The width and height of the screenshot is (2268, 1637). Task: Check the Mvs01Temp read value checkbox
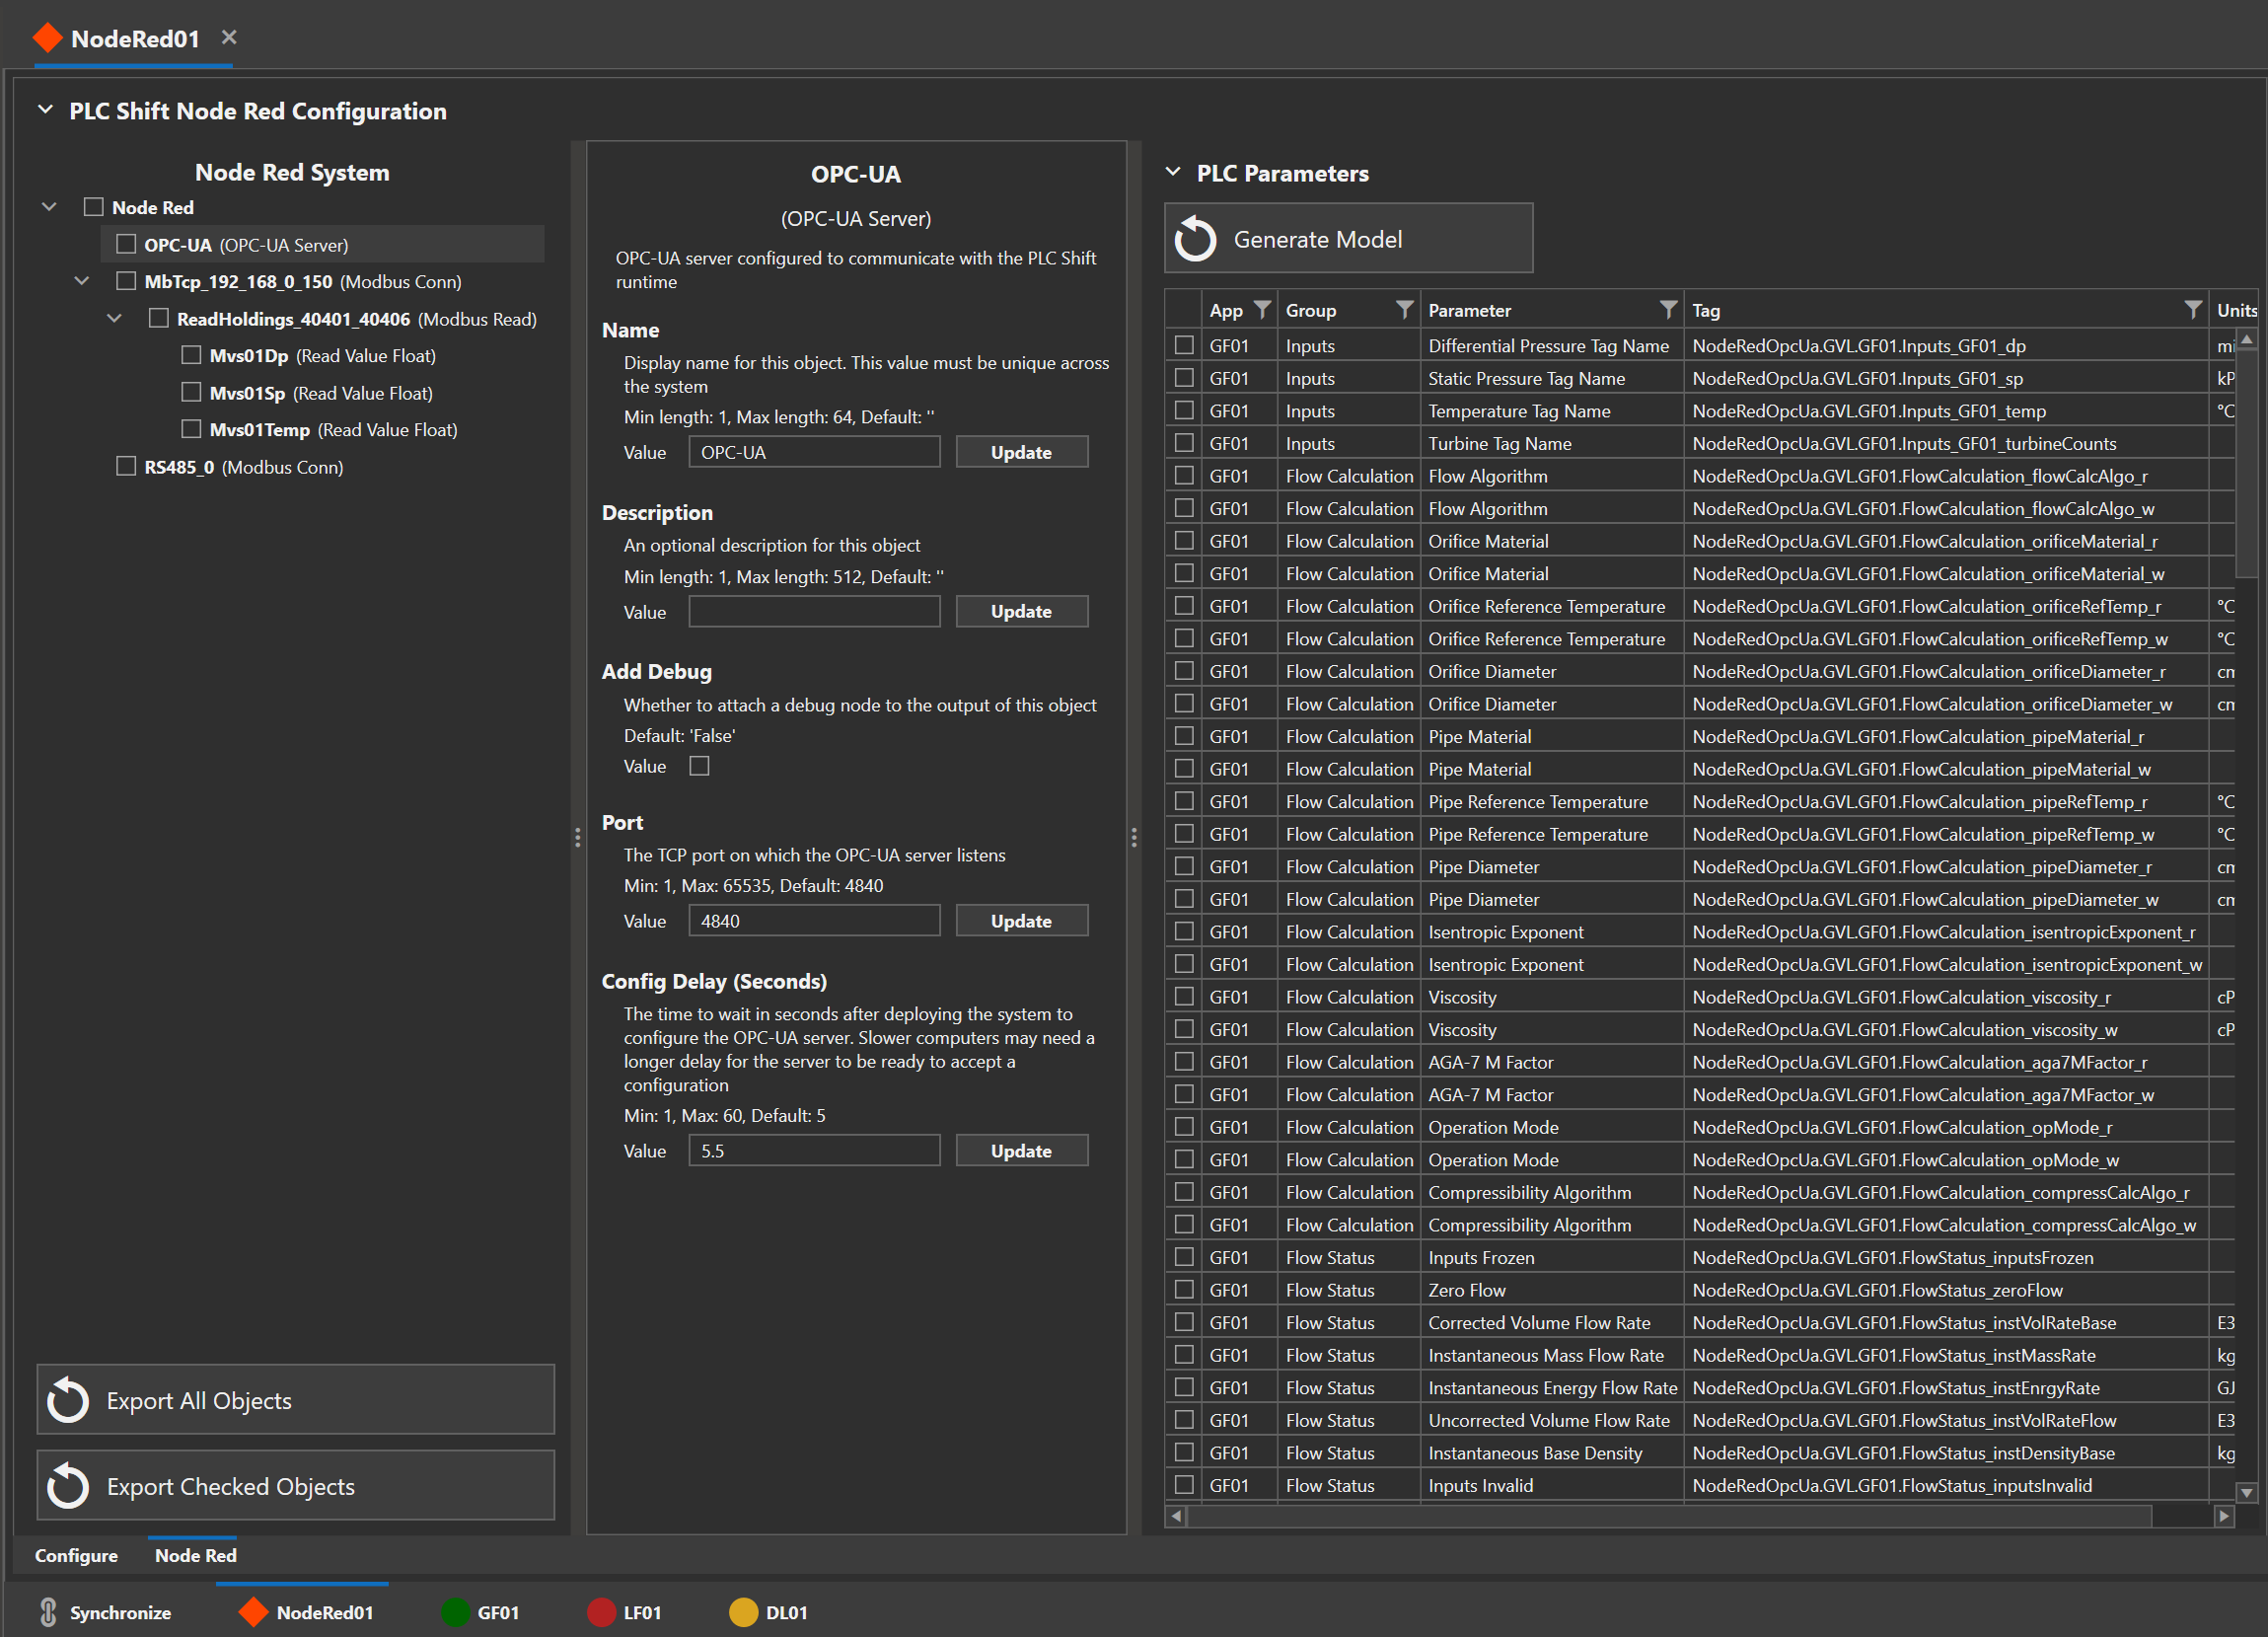tap(191, 429)
